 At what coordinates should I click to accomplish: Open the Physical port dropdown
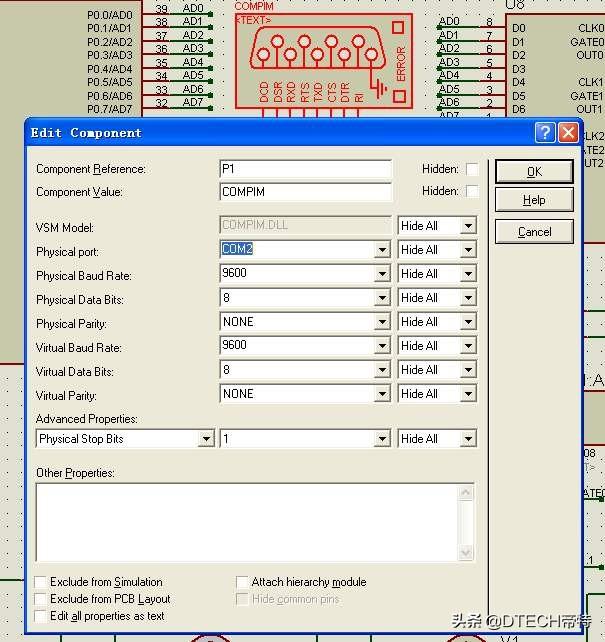(x=382, y=250)
